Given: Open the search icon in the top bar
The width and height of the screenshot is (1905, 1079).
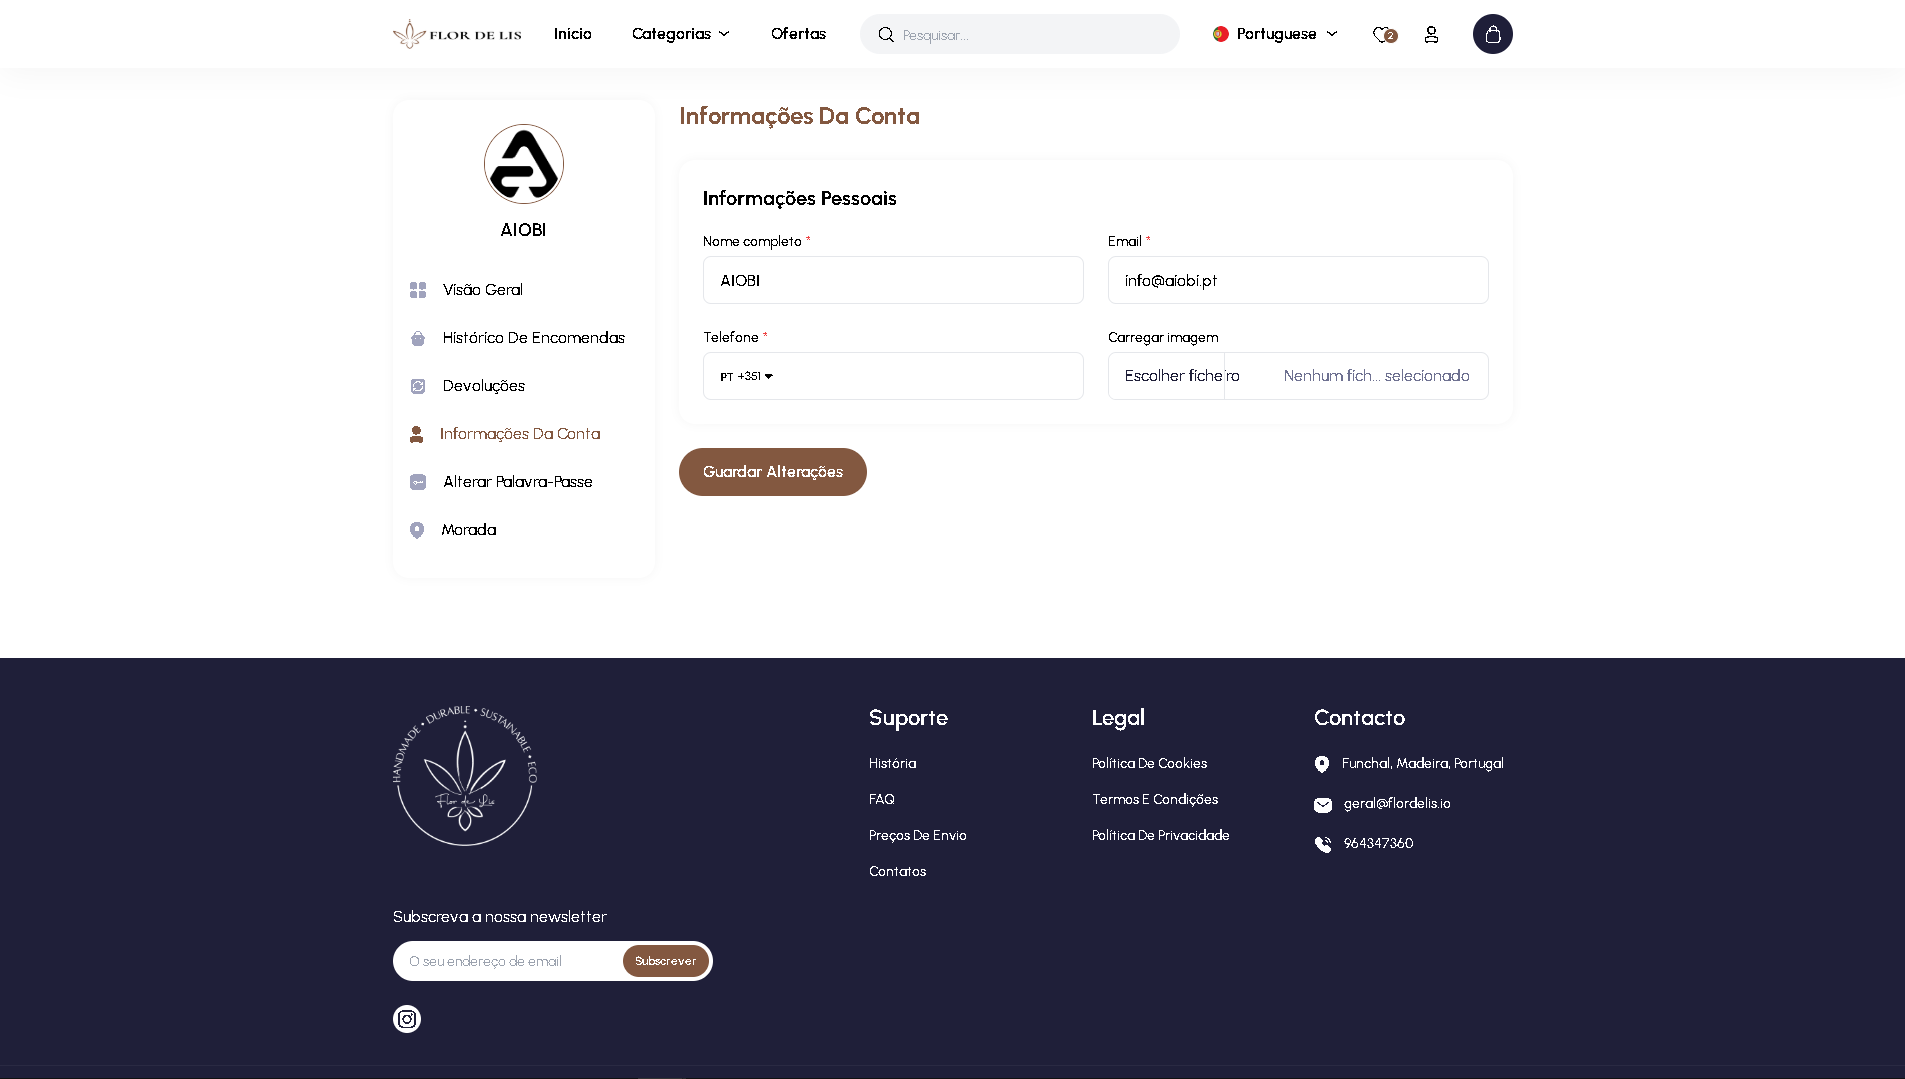Looking at the screenshot, I should point(886,34).
